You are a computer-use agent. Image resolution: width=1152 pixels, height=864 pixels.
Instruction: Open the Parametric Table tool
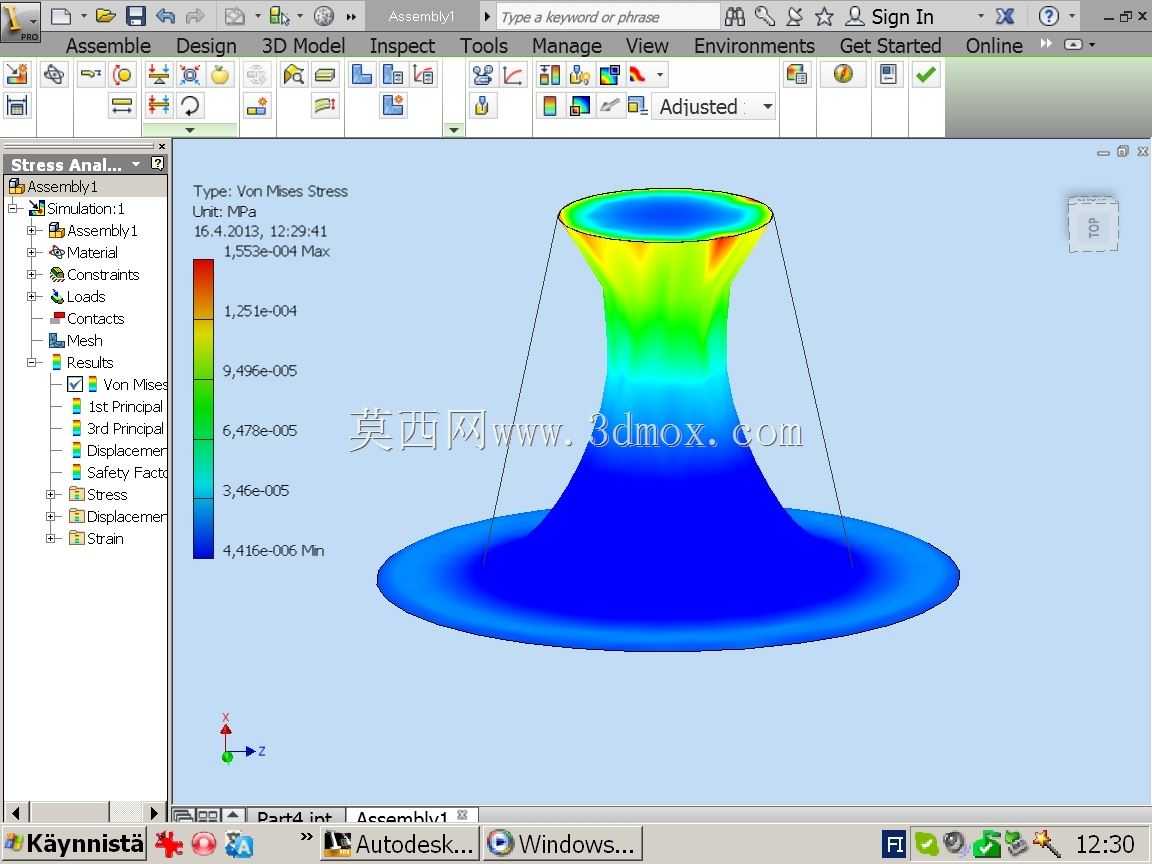(16, 107)
